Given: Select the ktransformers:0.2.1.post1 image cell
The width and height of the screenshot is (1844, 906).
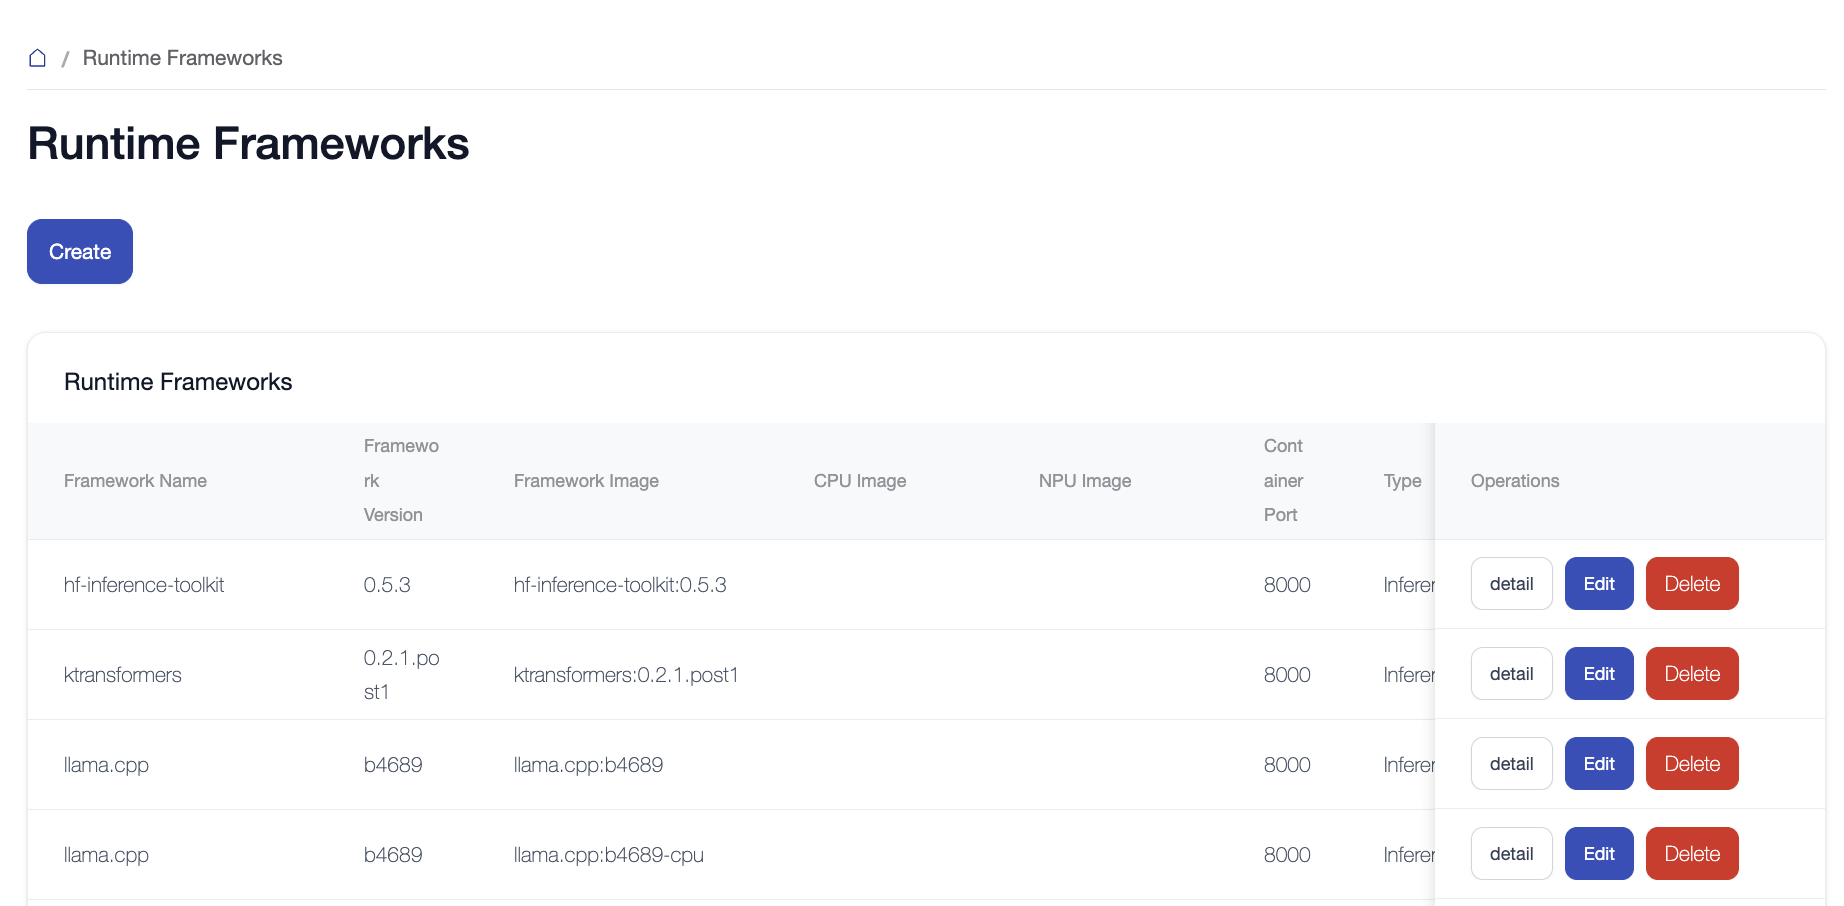Looking at the screenshot, I should pyautogui.click(x=625, y=675).
